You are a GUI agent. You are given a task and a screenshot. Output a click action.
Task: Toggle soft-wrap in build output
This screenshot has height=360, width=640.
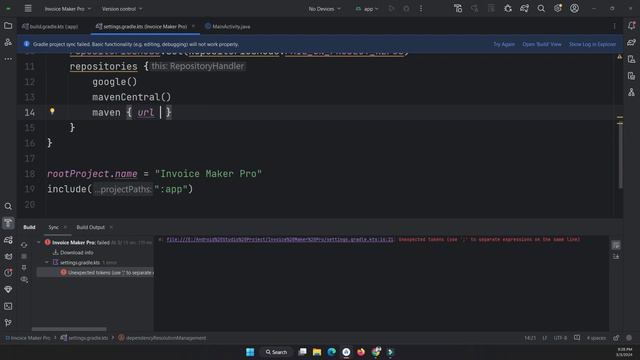[616, 245]
